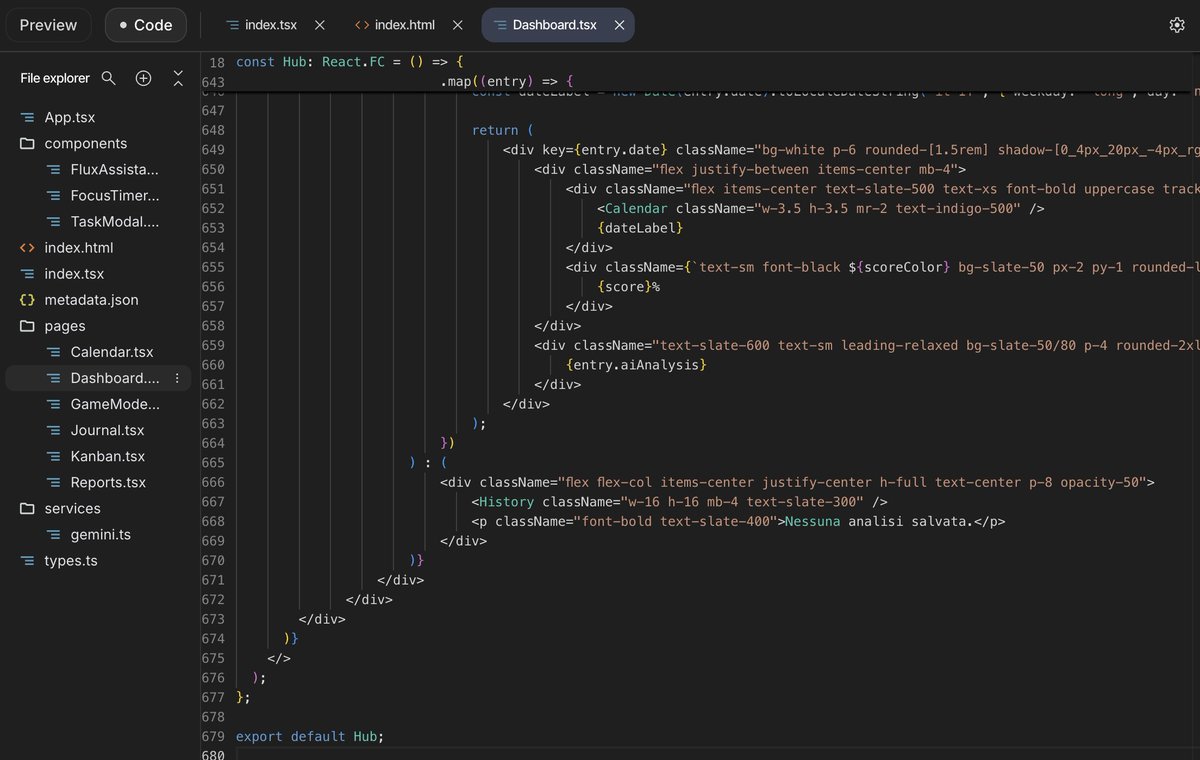Close the index.html tab

(457, 25)
